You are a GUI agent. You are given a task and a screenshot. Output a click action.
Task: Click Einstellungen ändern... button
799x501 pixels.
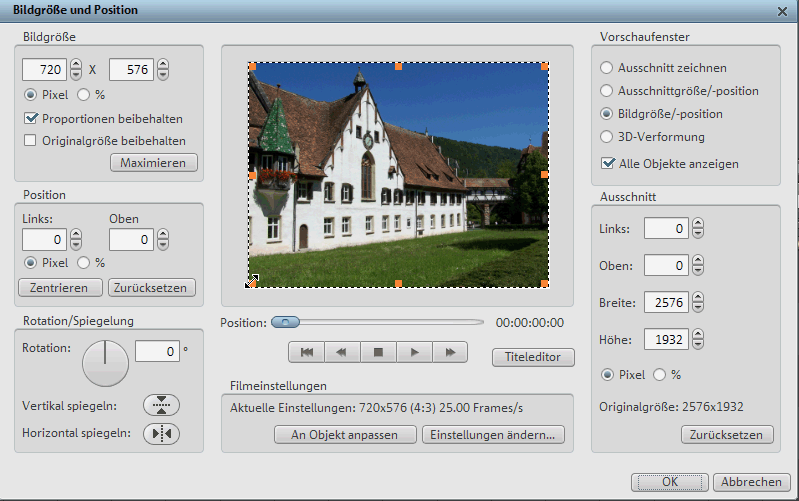(x=493, y=435)
